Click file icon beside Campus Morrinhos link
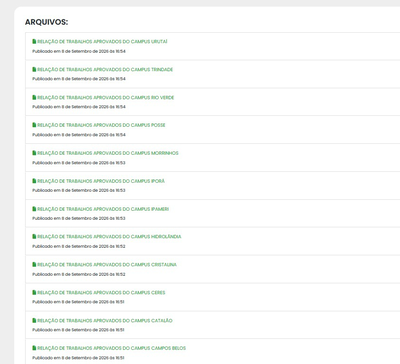 point(34,153)
